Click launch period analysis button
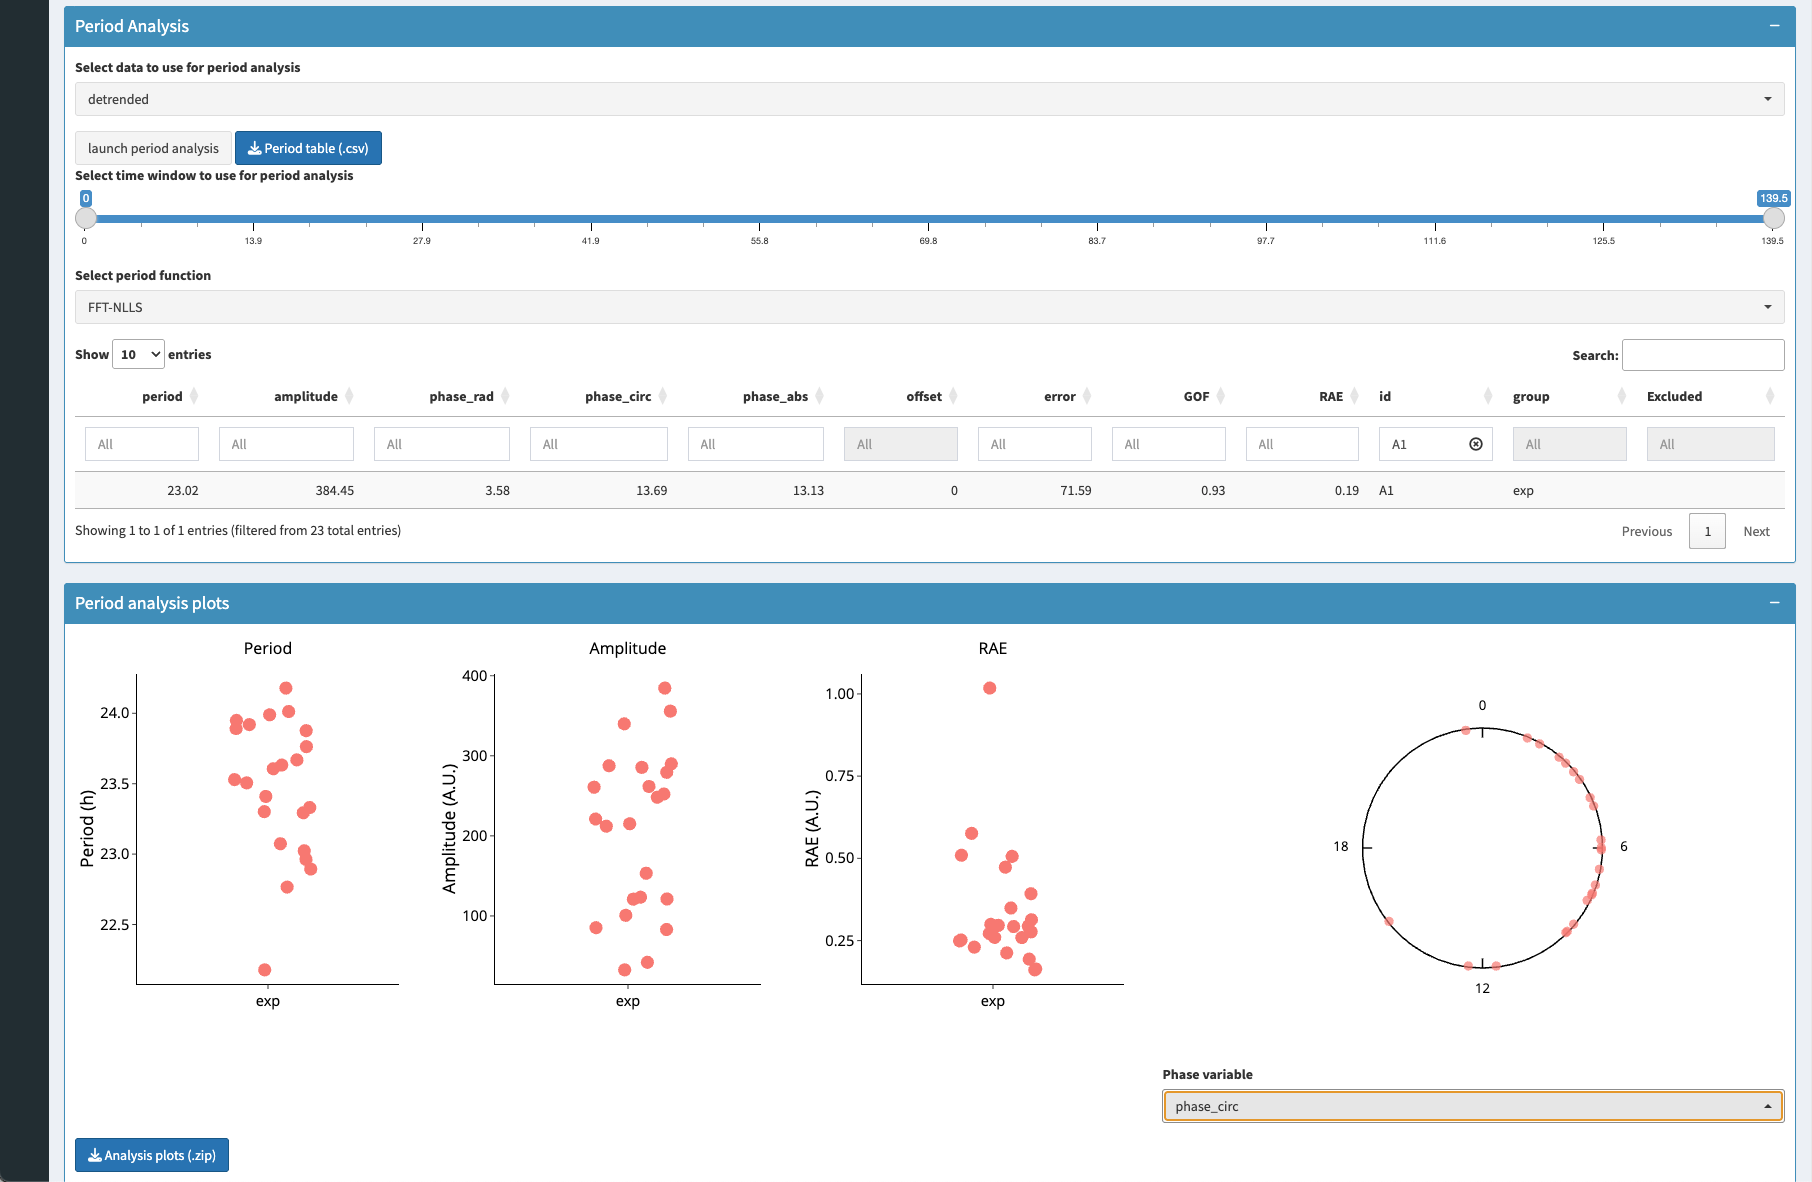The width and height of the screenshot is (1812, 1182). [153, 148]
